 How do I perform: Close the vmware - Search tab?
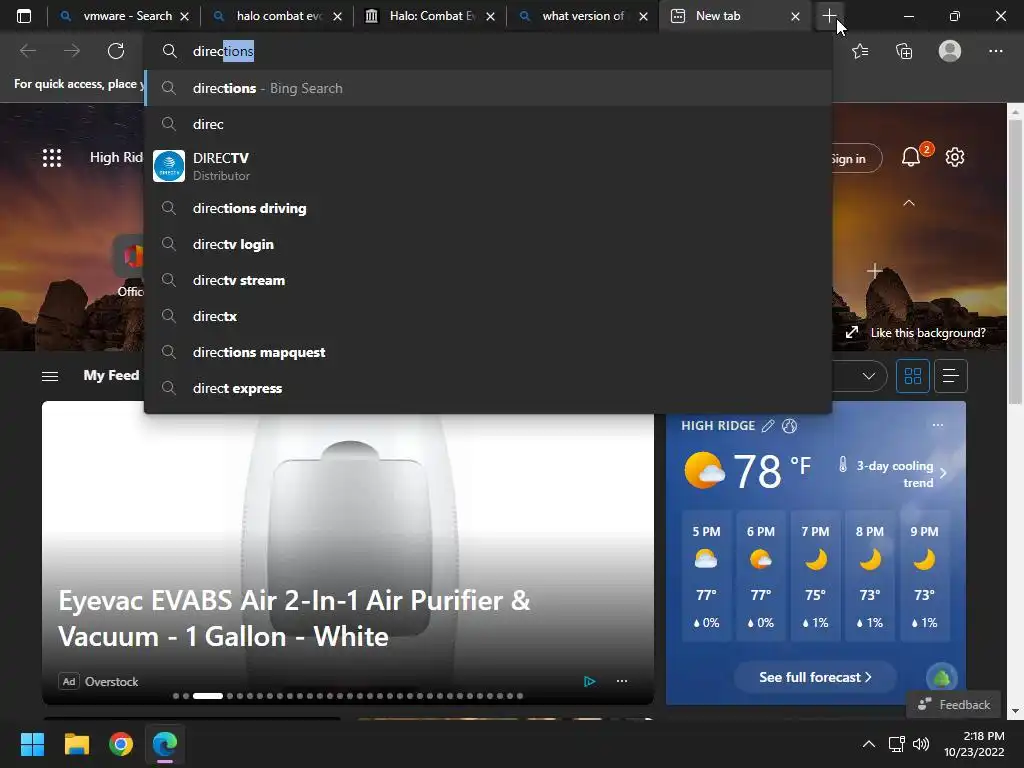tap(184, 16)
